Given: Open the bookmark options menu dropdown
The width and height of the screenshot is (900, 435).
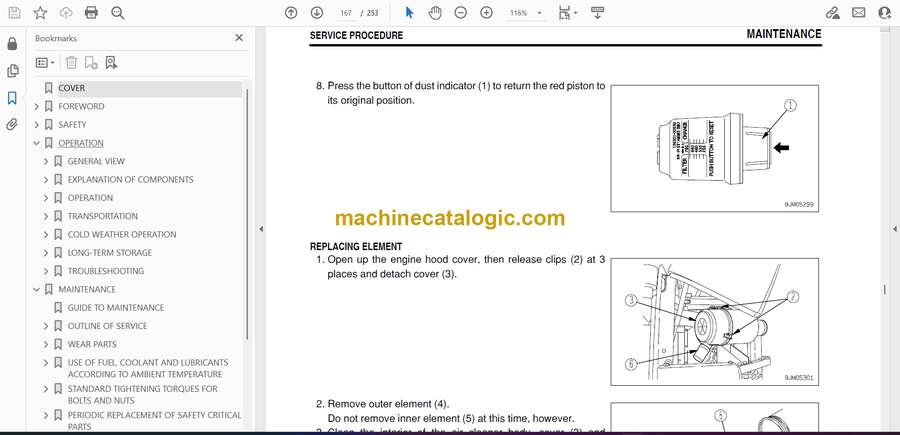Looking at the screenshot, I should 45,63.
